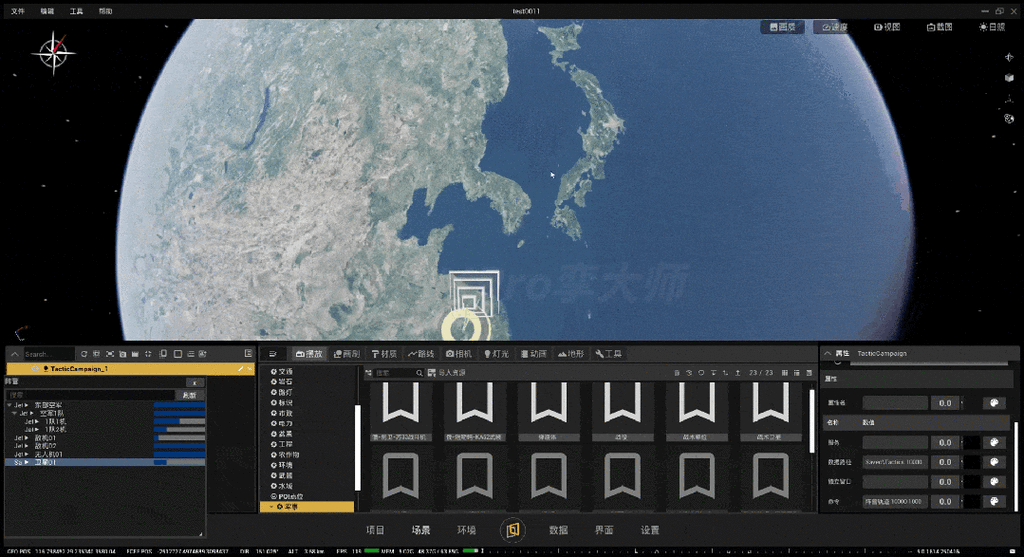
Task: Switch to the 摆放 tab
Action: pyautogui.click(x=310, y=354)
